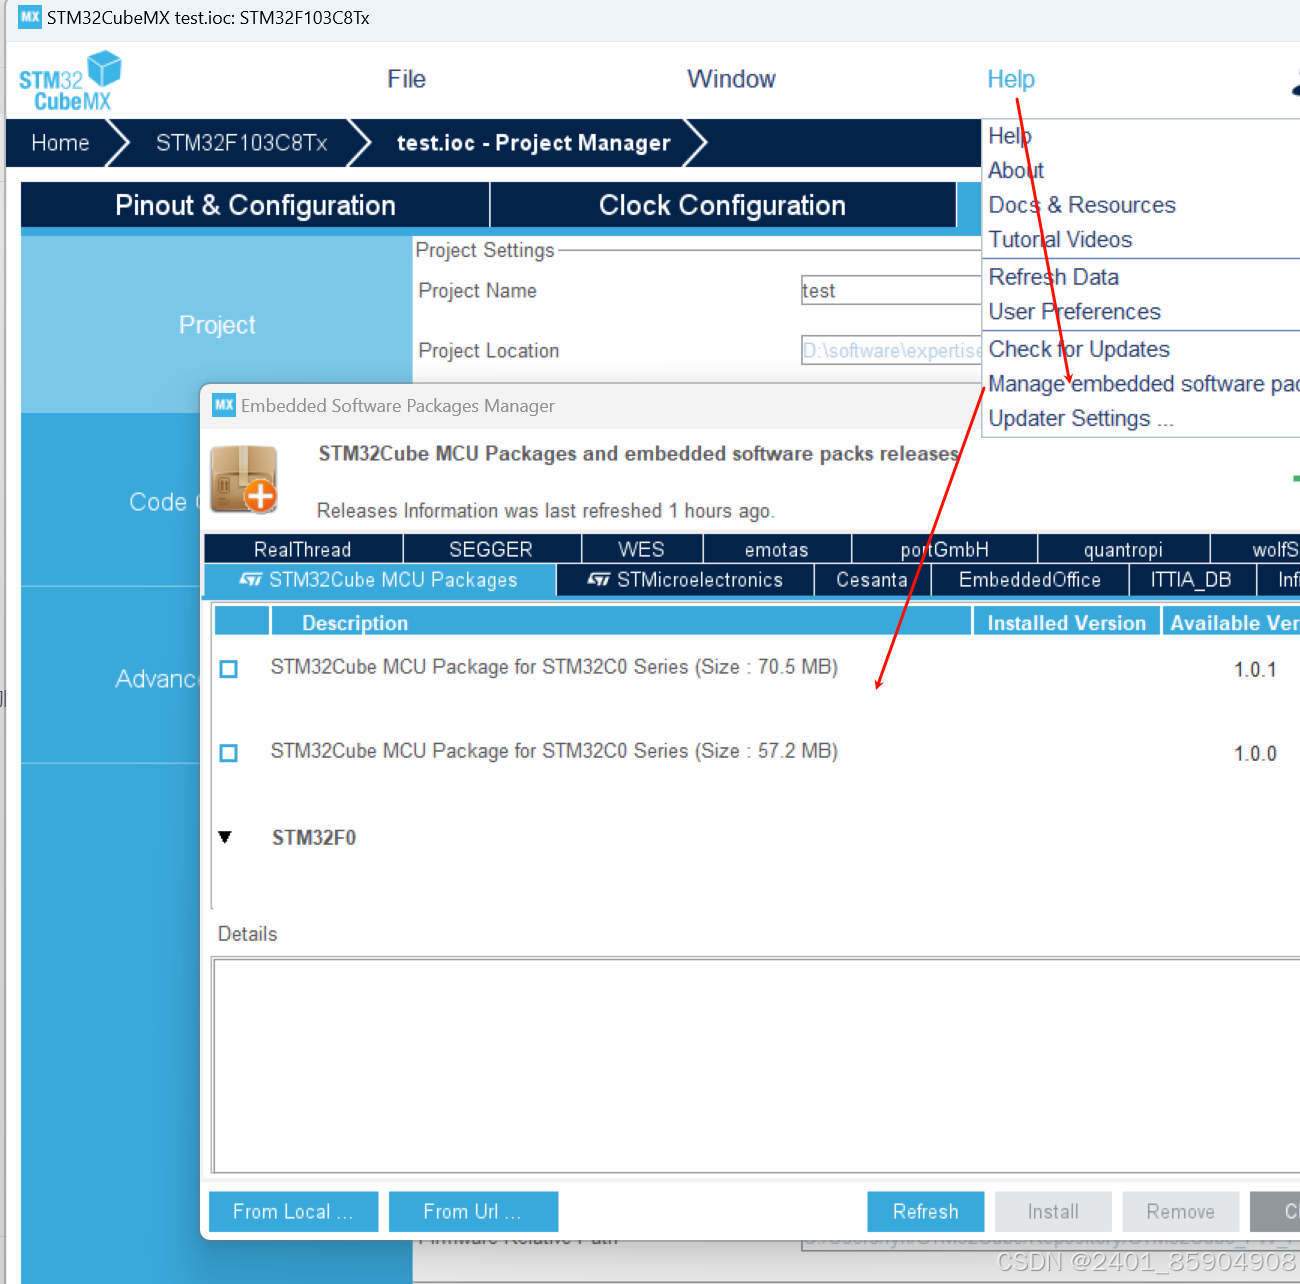The width and height of the screenshot is (1300, 1284).
Task: Click the Remove button
Action: tap(1181, 1211)
